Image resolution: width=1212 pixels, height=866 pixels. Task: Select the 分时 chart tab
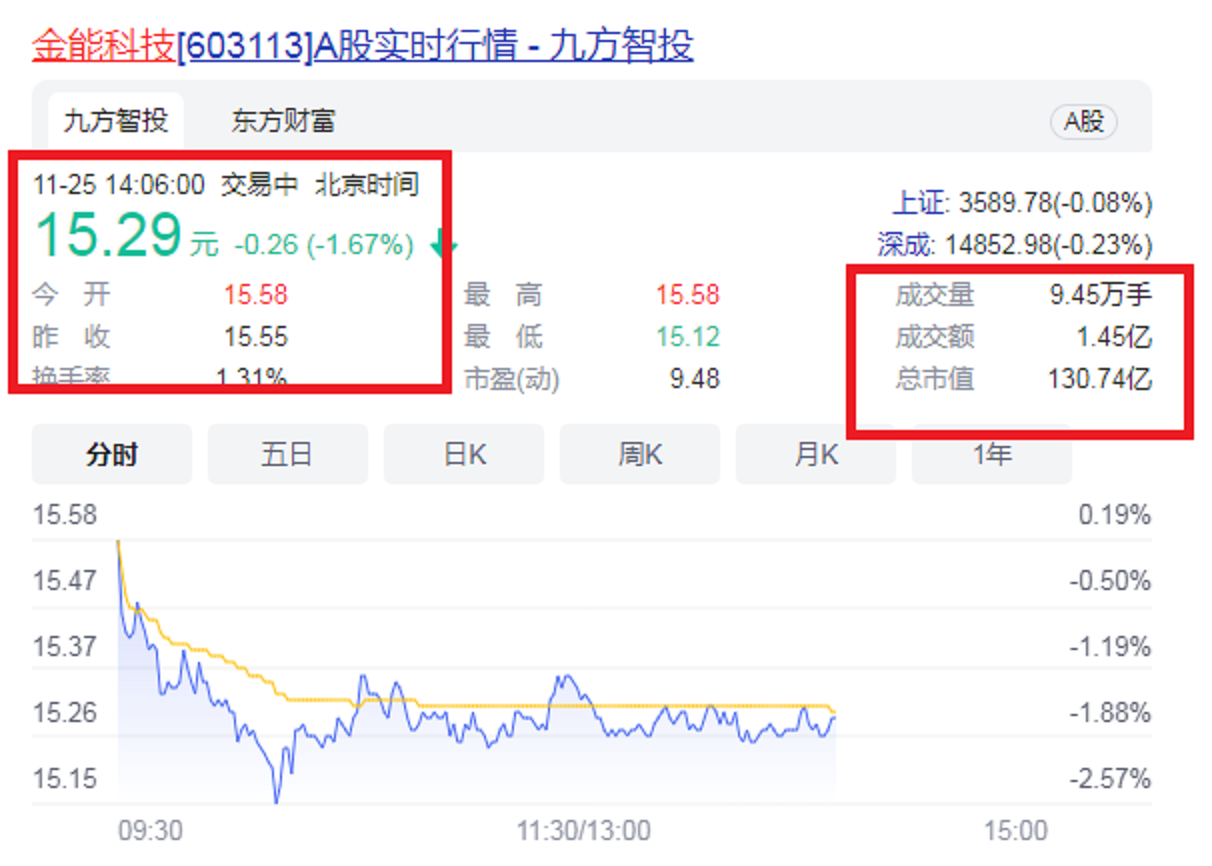[112, 455]
